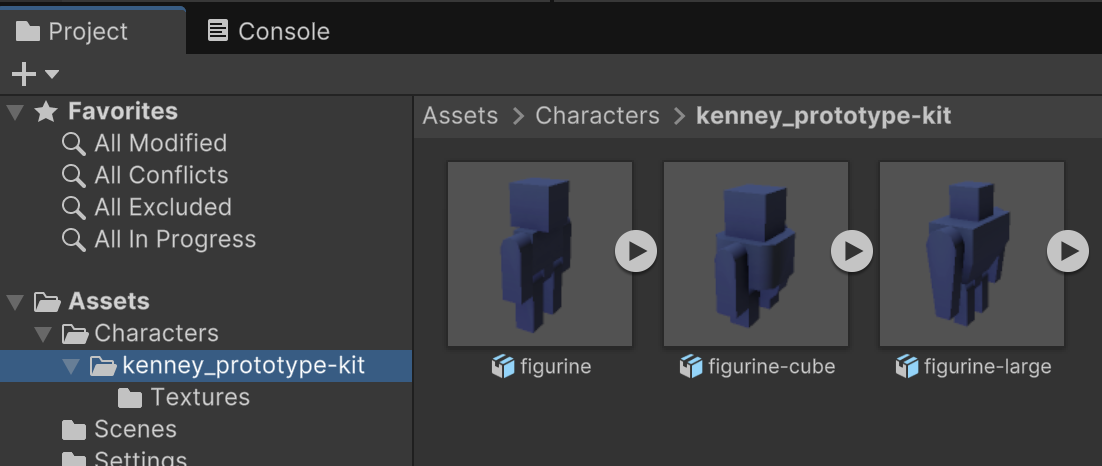Expand the figurine asset with its arrow button
The width and height of the screenshot is (1102, 466).
[636, 251]
